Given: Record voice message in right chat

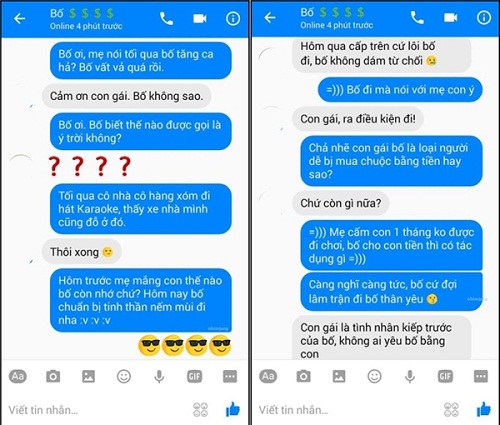Looking at the screenshot, I should [410, 377].
